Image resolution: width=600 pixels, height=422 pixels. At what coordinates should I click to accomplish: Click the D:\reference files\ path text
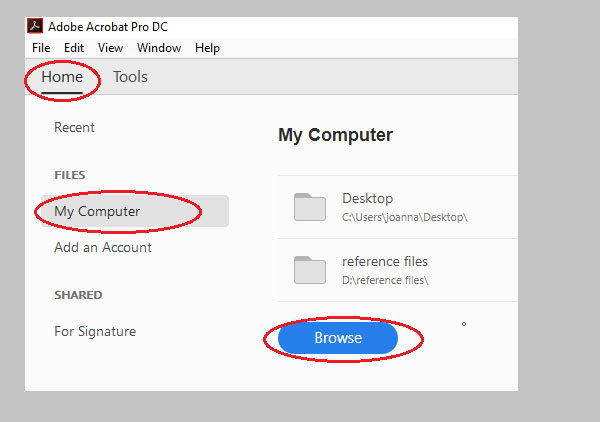coord(385,280)
